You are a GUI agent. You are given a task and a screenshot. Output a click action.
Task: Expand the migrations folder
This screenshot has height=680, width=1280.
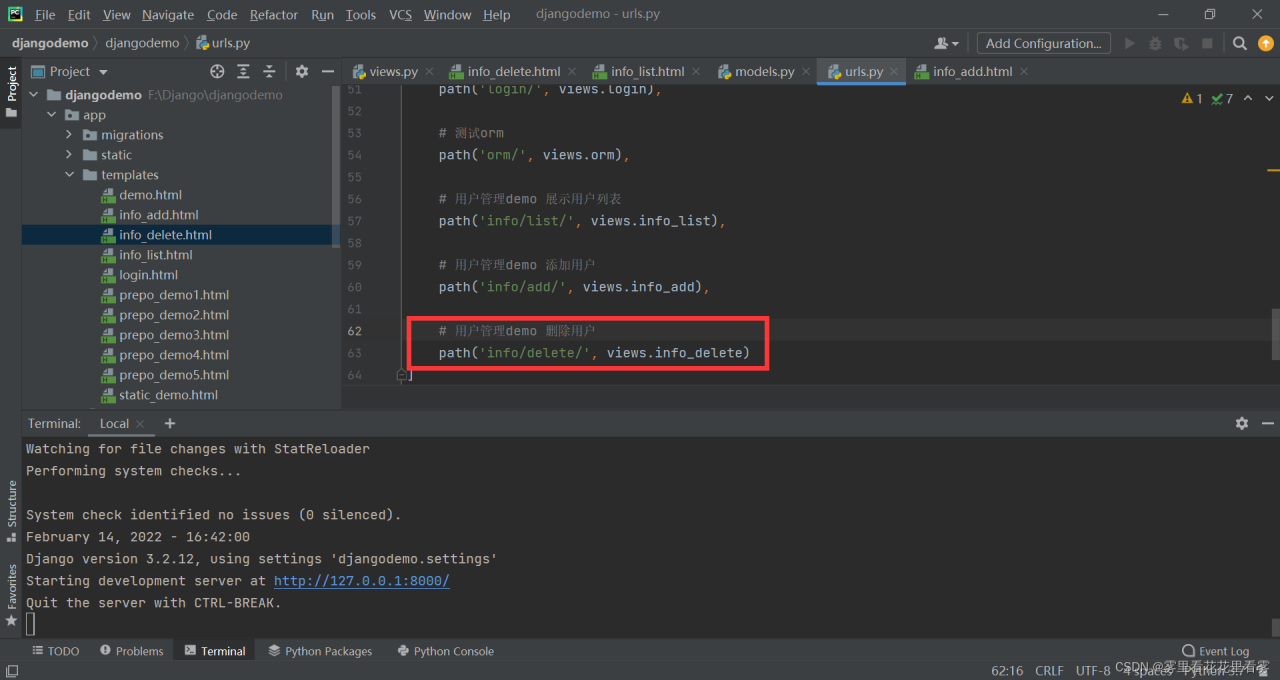[x=69, y=135]
